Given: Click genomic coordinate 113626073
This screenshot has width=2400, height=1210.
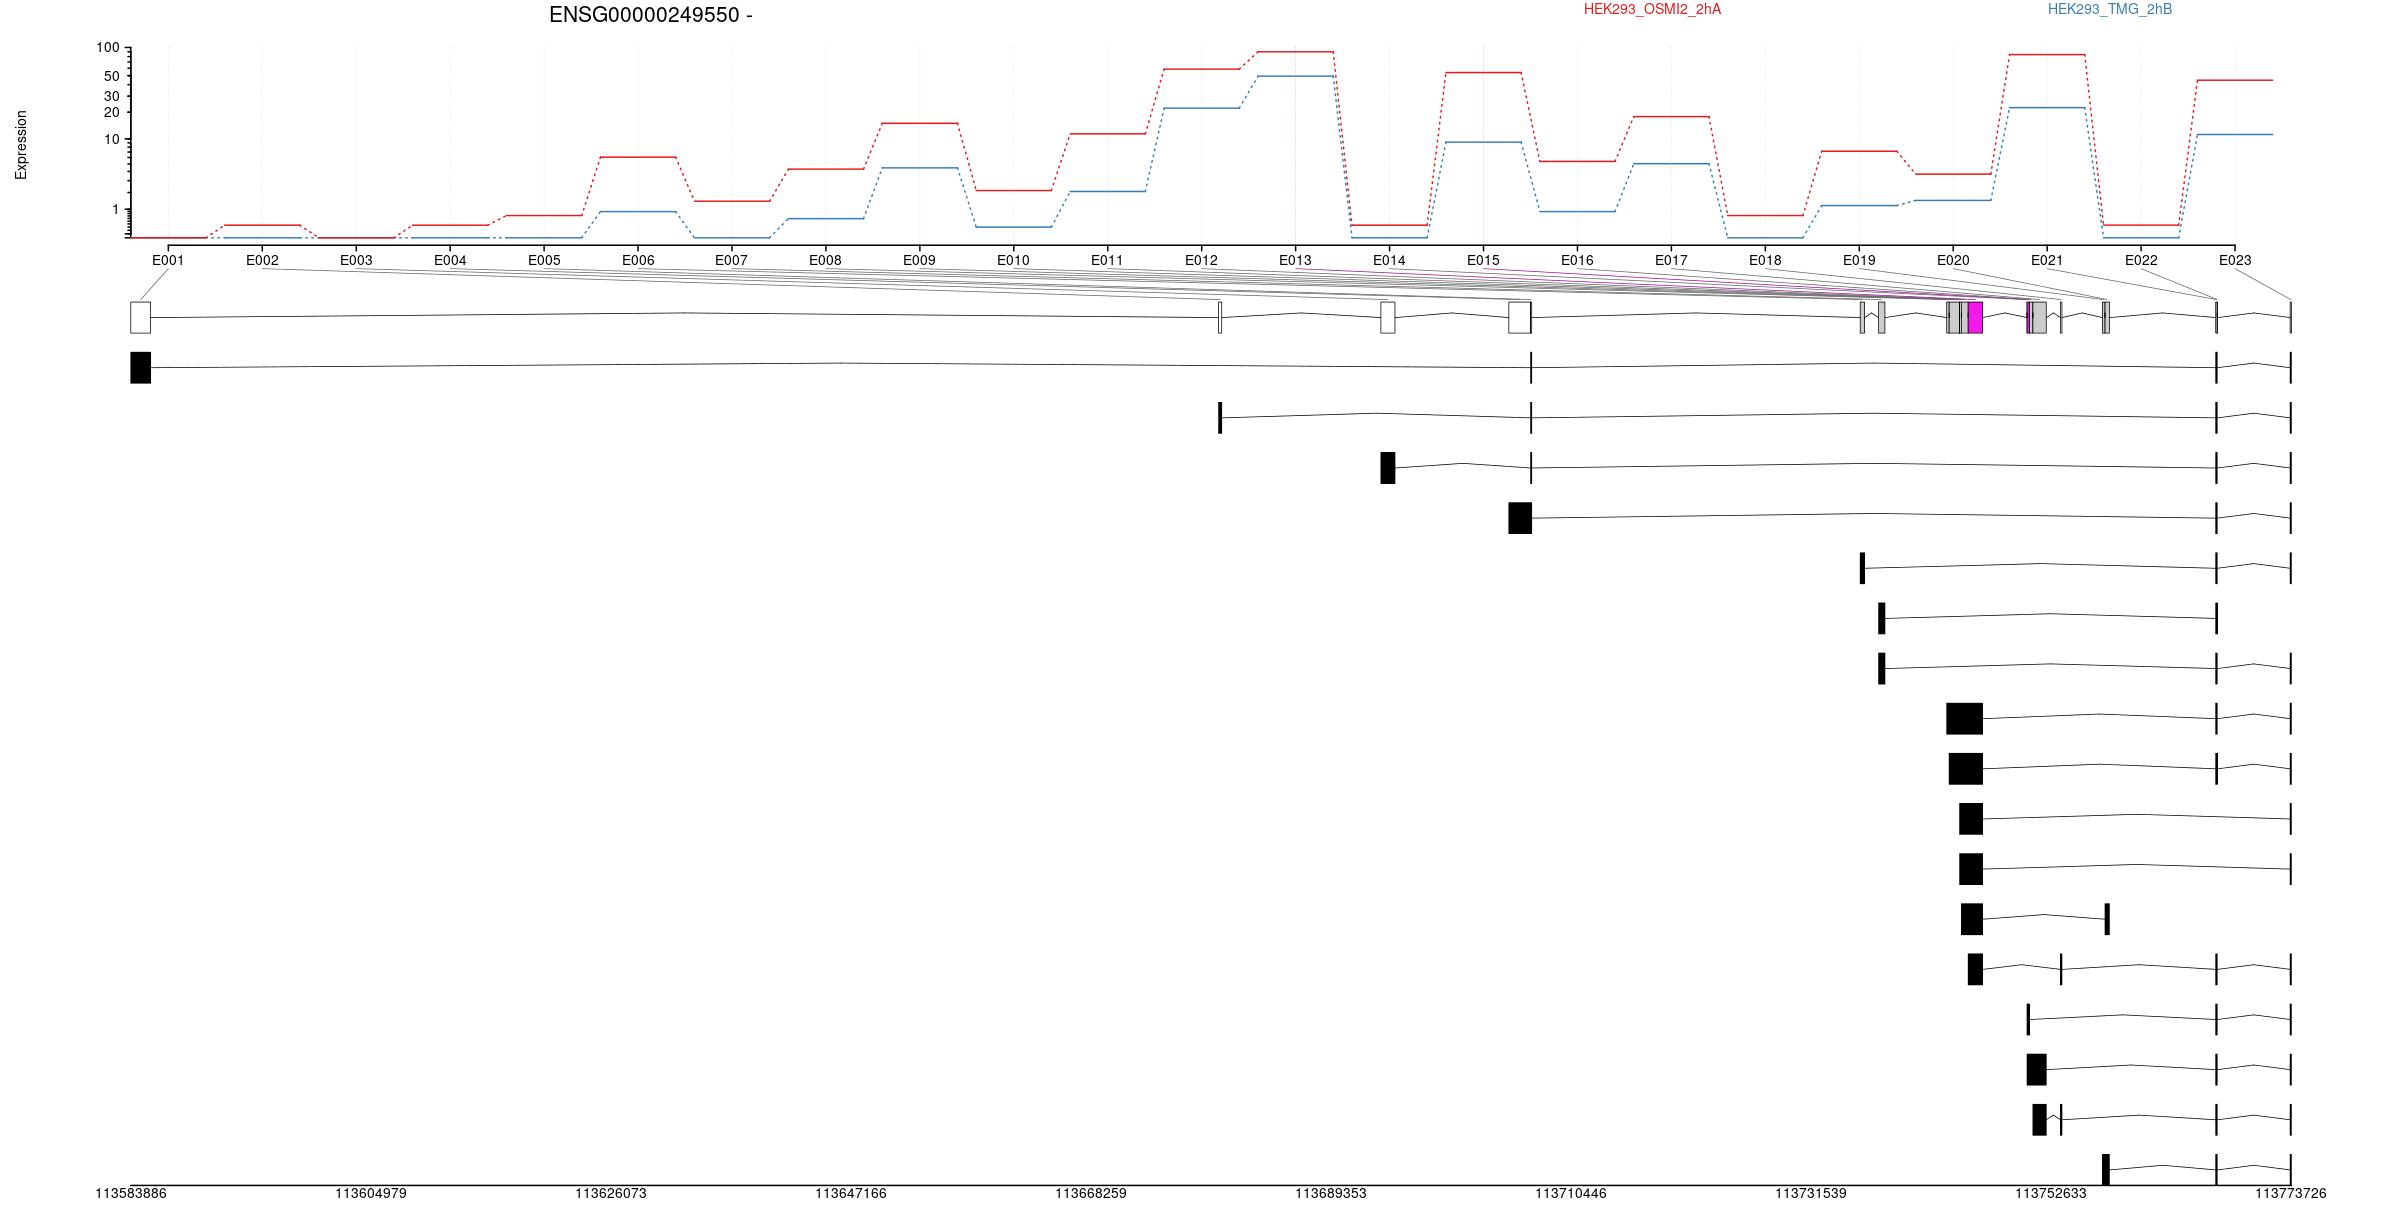Looking at the screenshot, I should point(611,1193).
